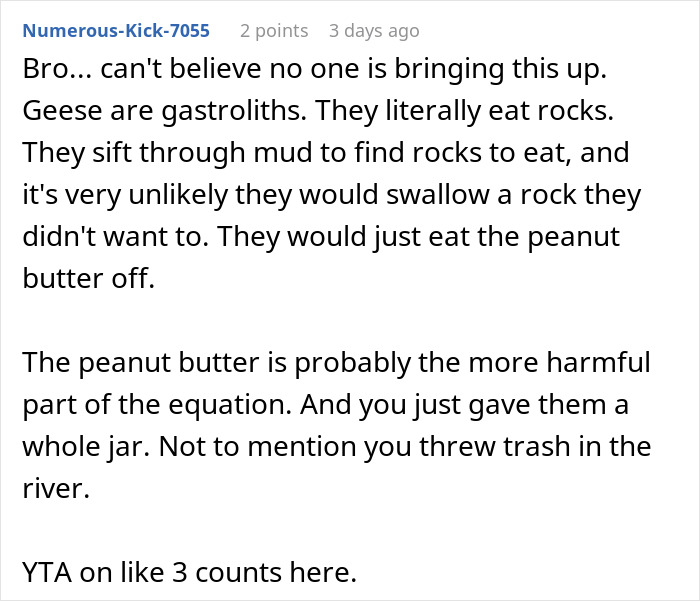Open the Numerous-Kick-7055 user profile
Screen dimensions: 700x601
point(116,31)
